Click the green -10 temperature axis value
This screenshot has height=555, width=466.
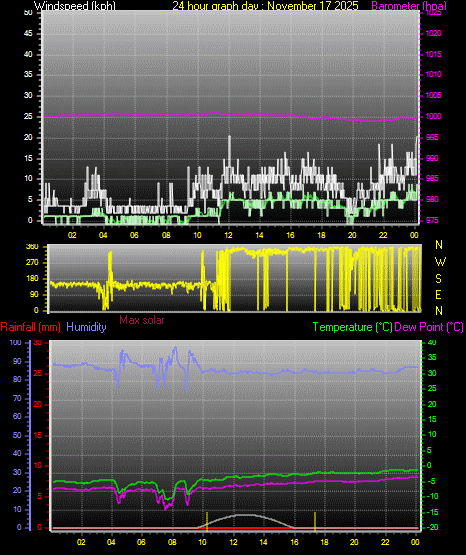432,496
